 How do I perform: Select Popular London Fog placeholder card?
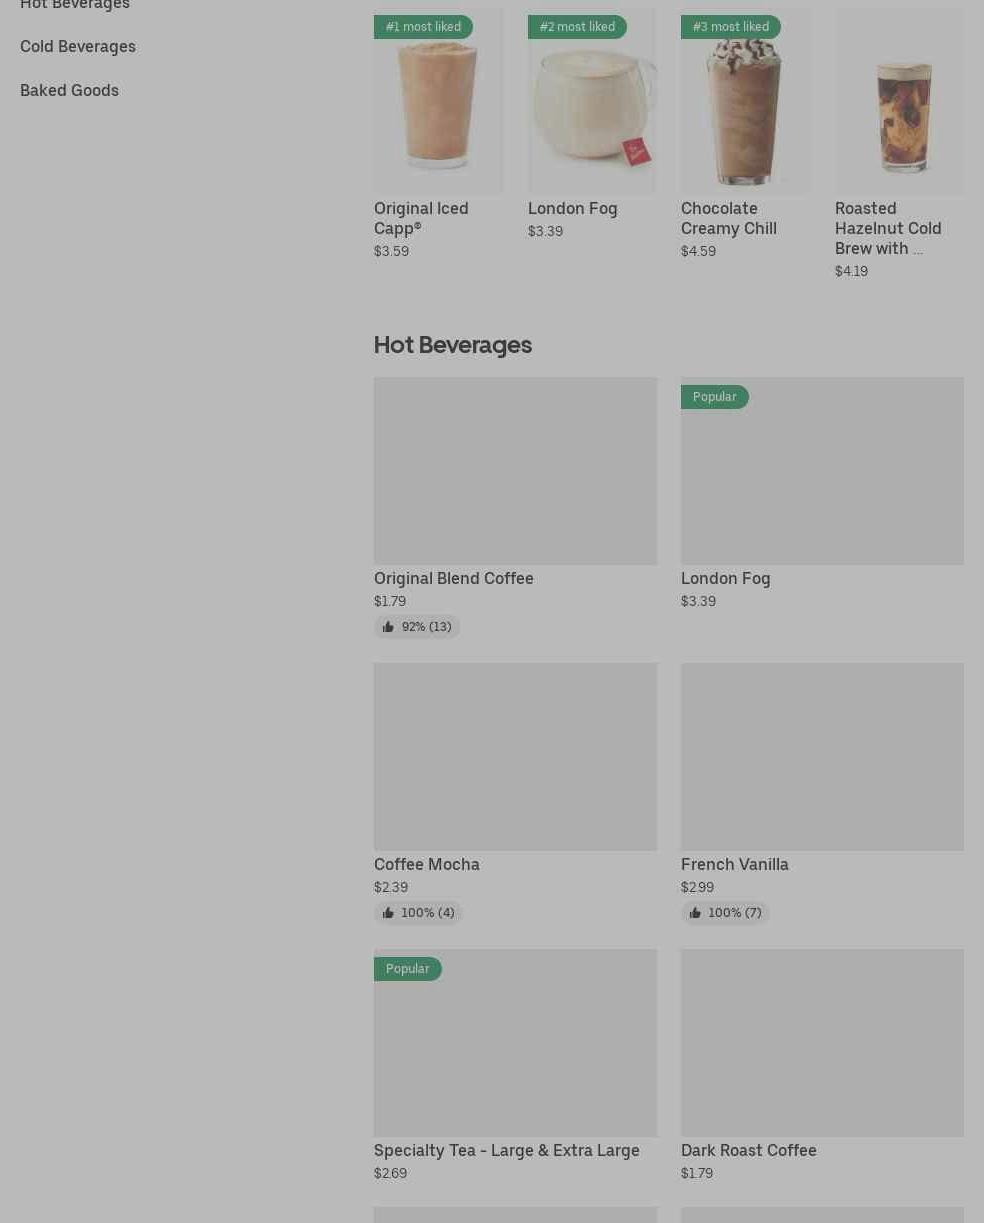tap(822, 471)
